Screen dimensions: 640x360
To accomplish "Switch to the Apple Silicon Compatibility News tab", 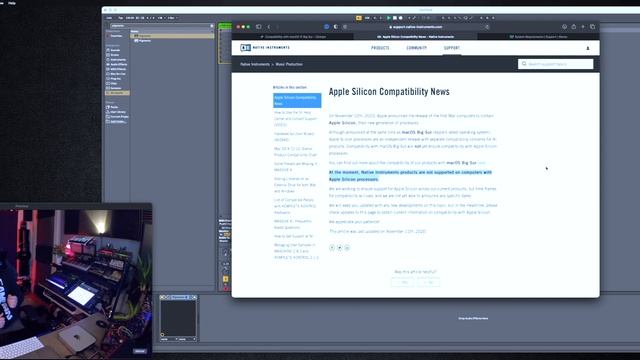I will pyautogui.click(x=415, y=37).
